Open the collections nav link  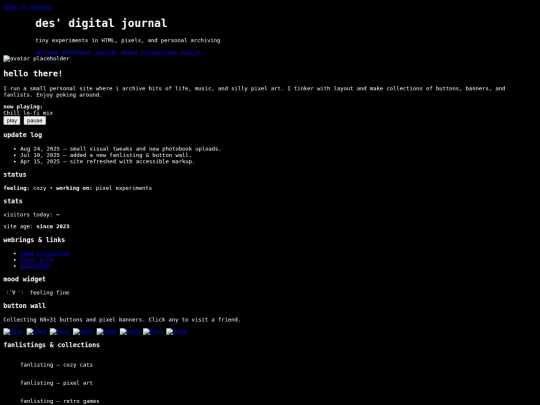159,52
